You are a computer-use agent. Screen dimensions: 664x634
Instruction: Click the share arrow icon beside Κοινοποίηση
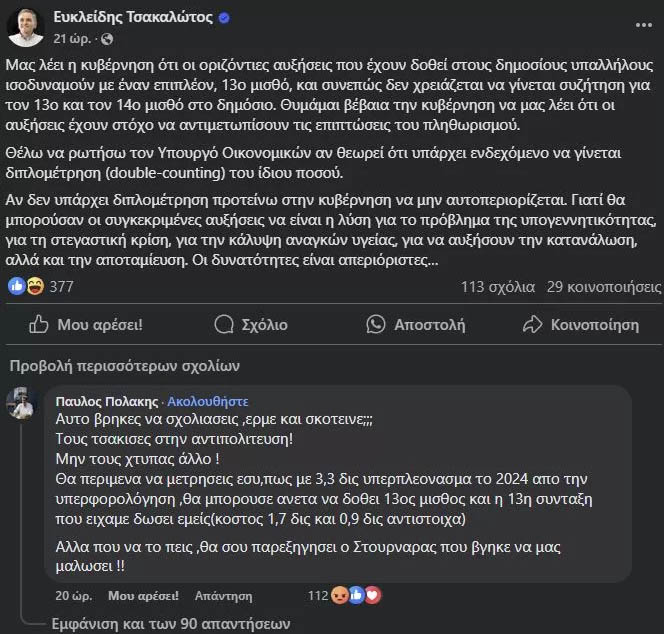coord(532,324)
